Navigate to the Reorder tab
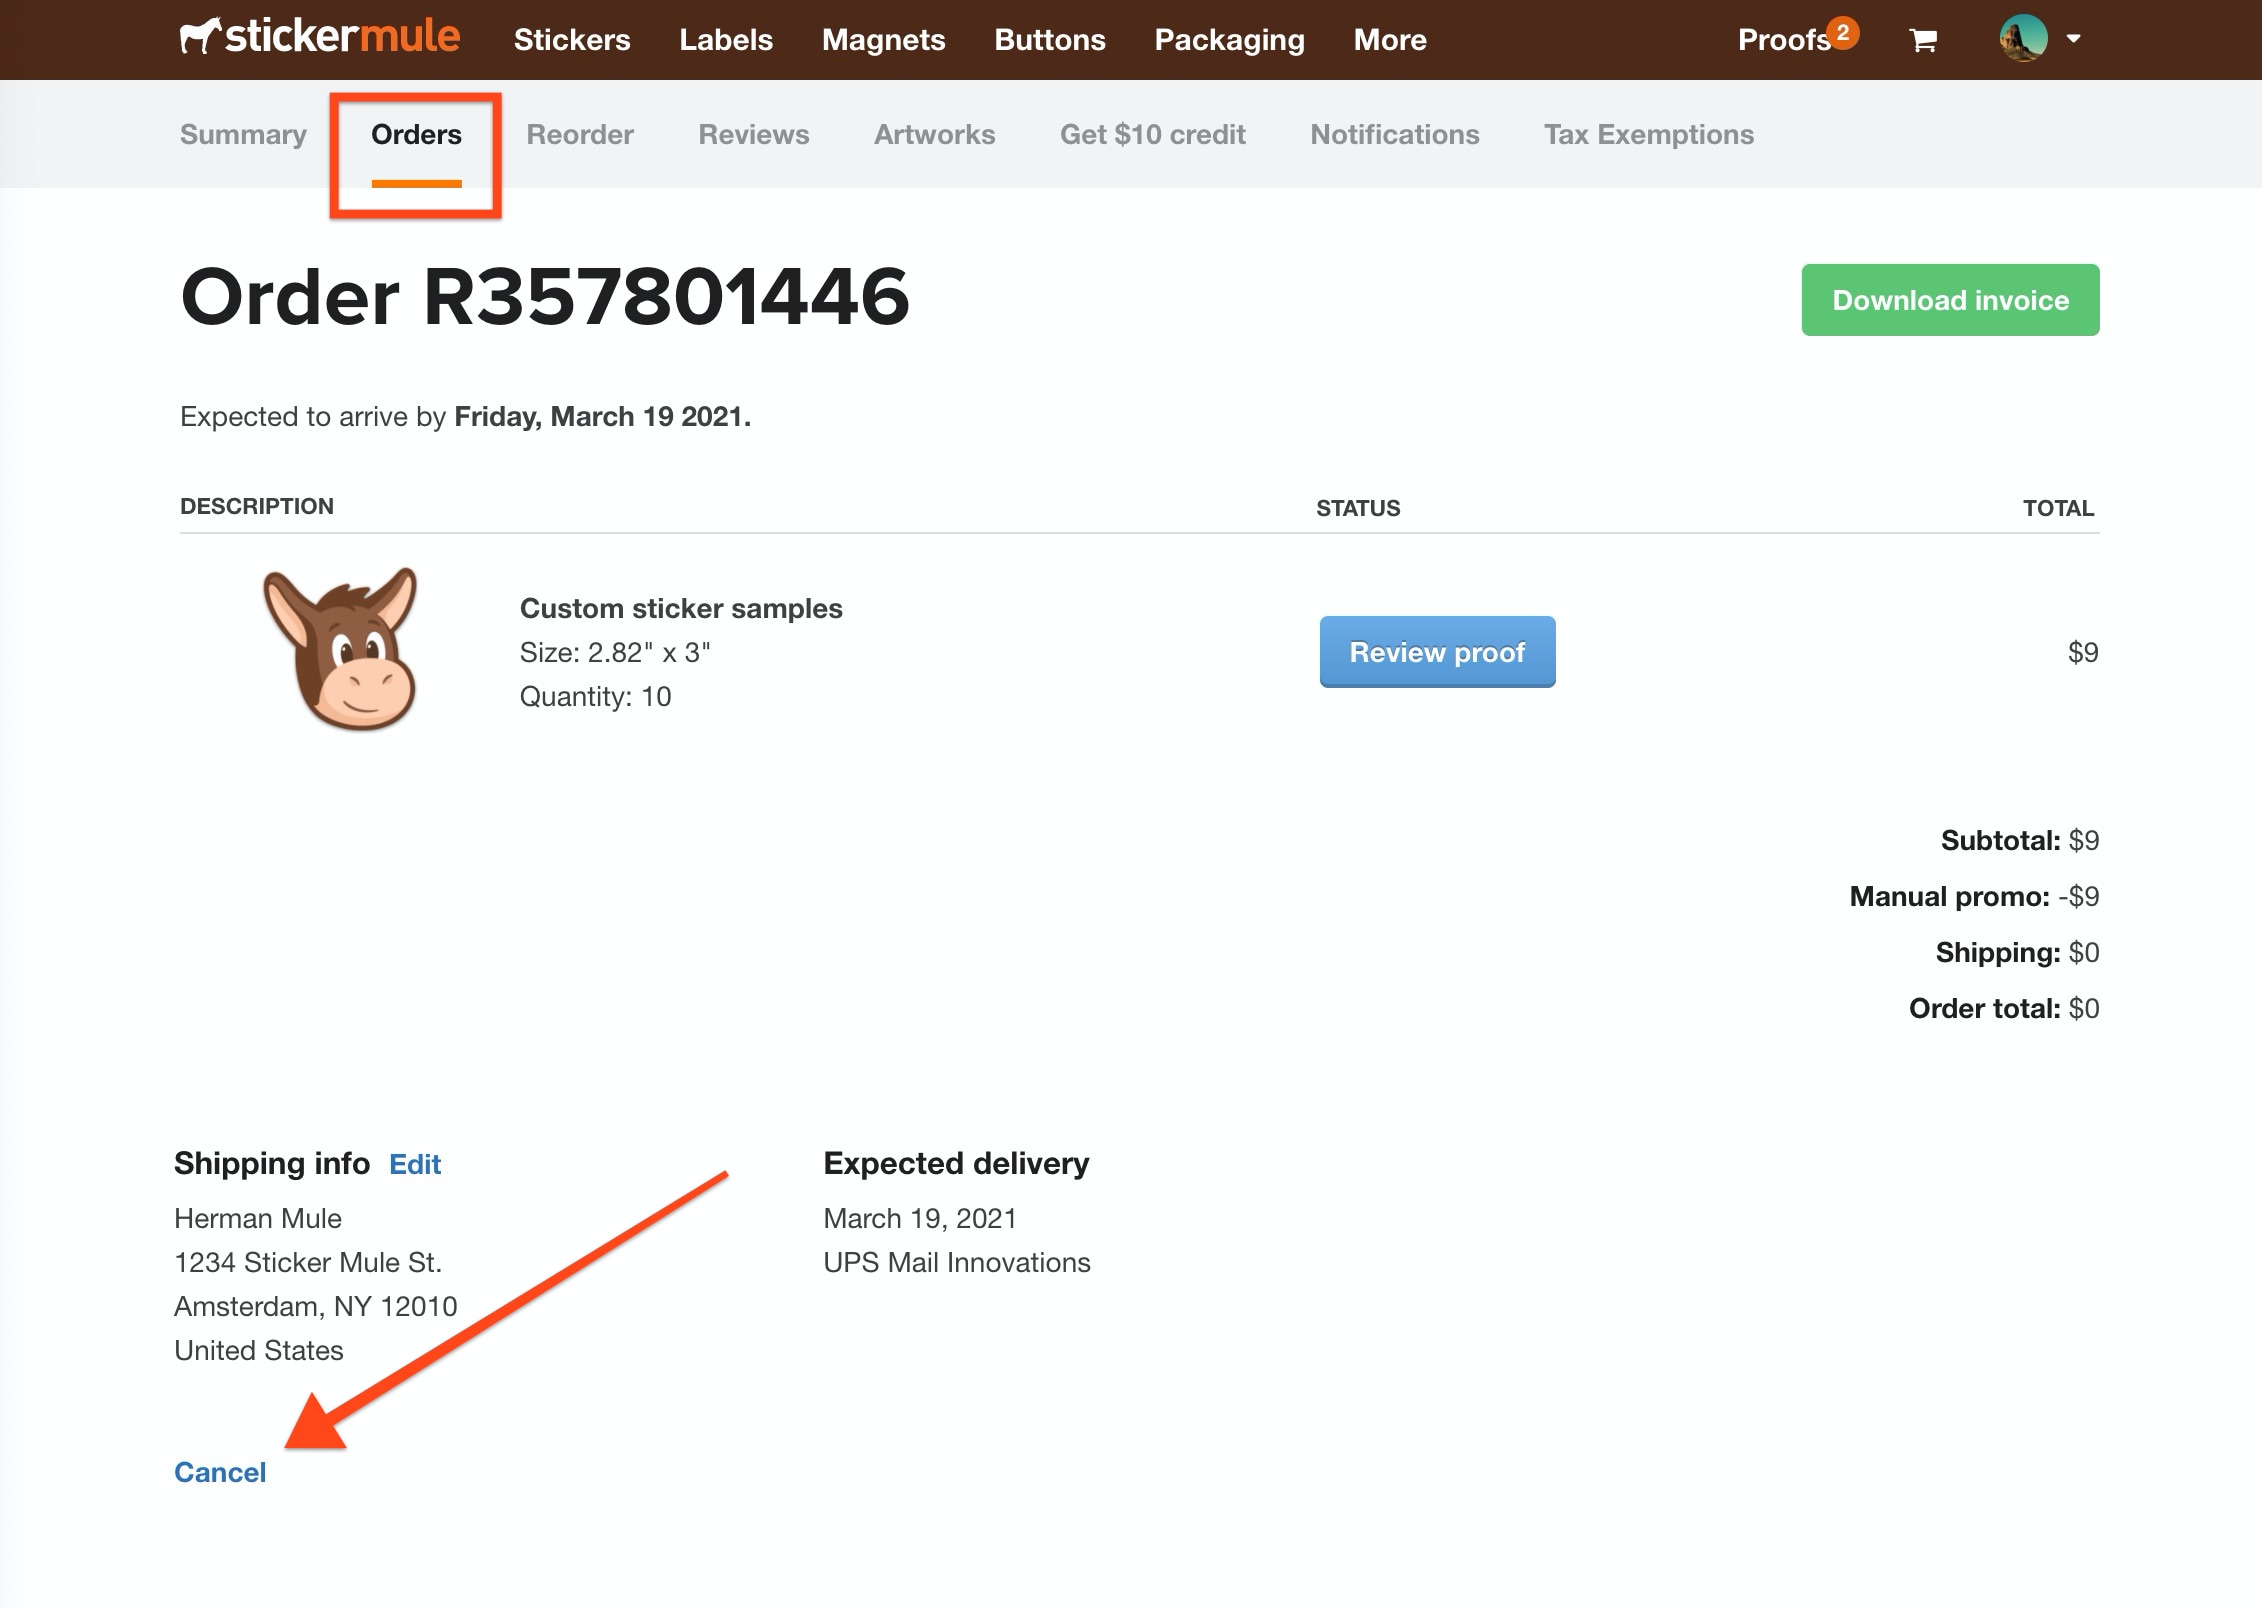 tap(579, 134)
